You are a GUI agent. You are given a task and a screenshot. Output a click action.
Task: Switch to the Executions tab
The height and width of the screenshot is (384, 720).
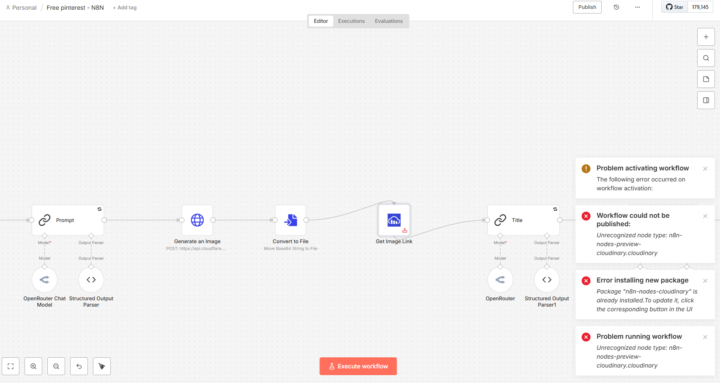(x=351, y=21)
